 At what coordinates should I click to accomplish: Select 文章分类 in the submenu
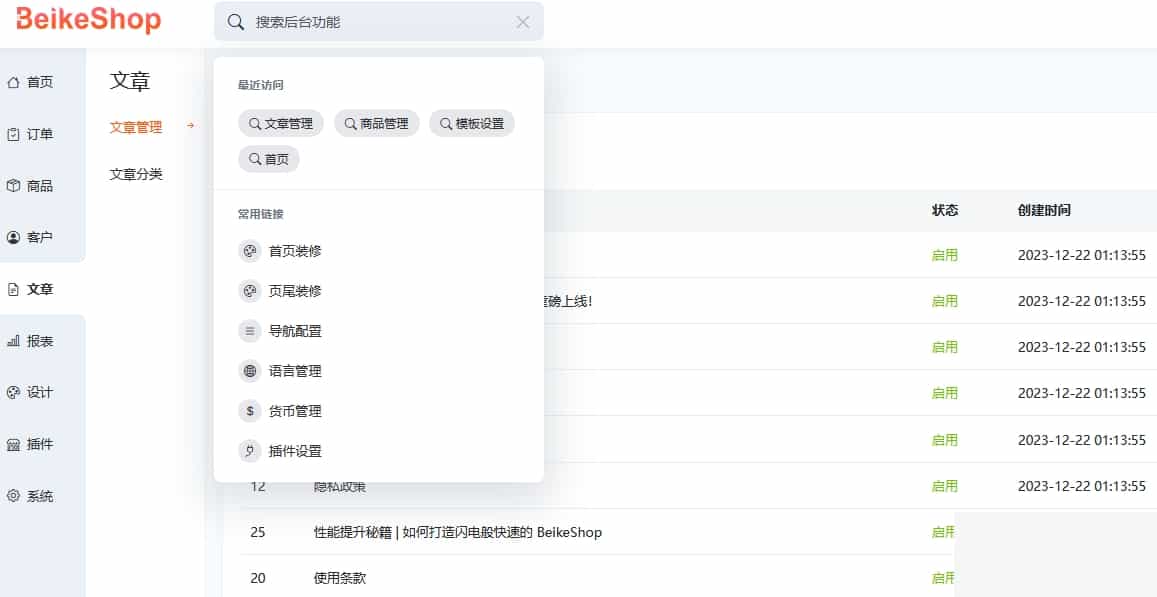click(136, 174)
